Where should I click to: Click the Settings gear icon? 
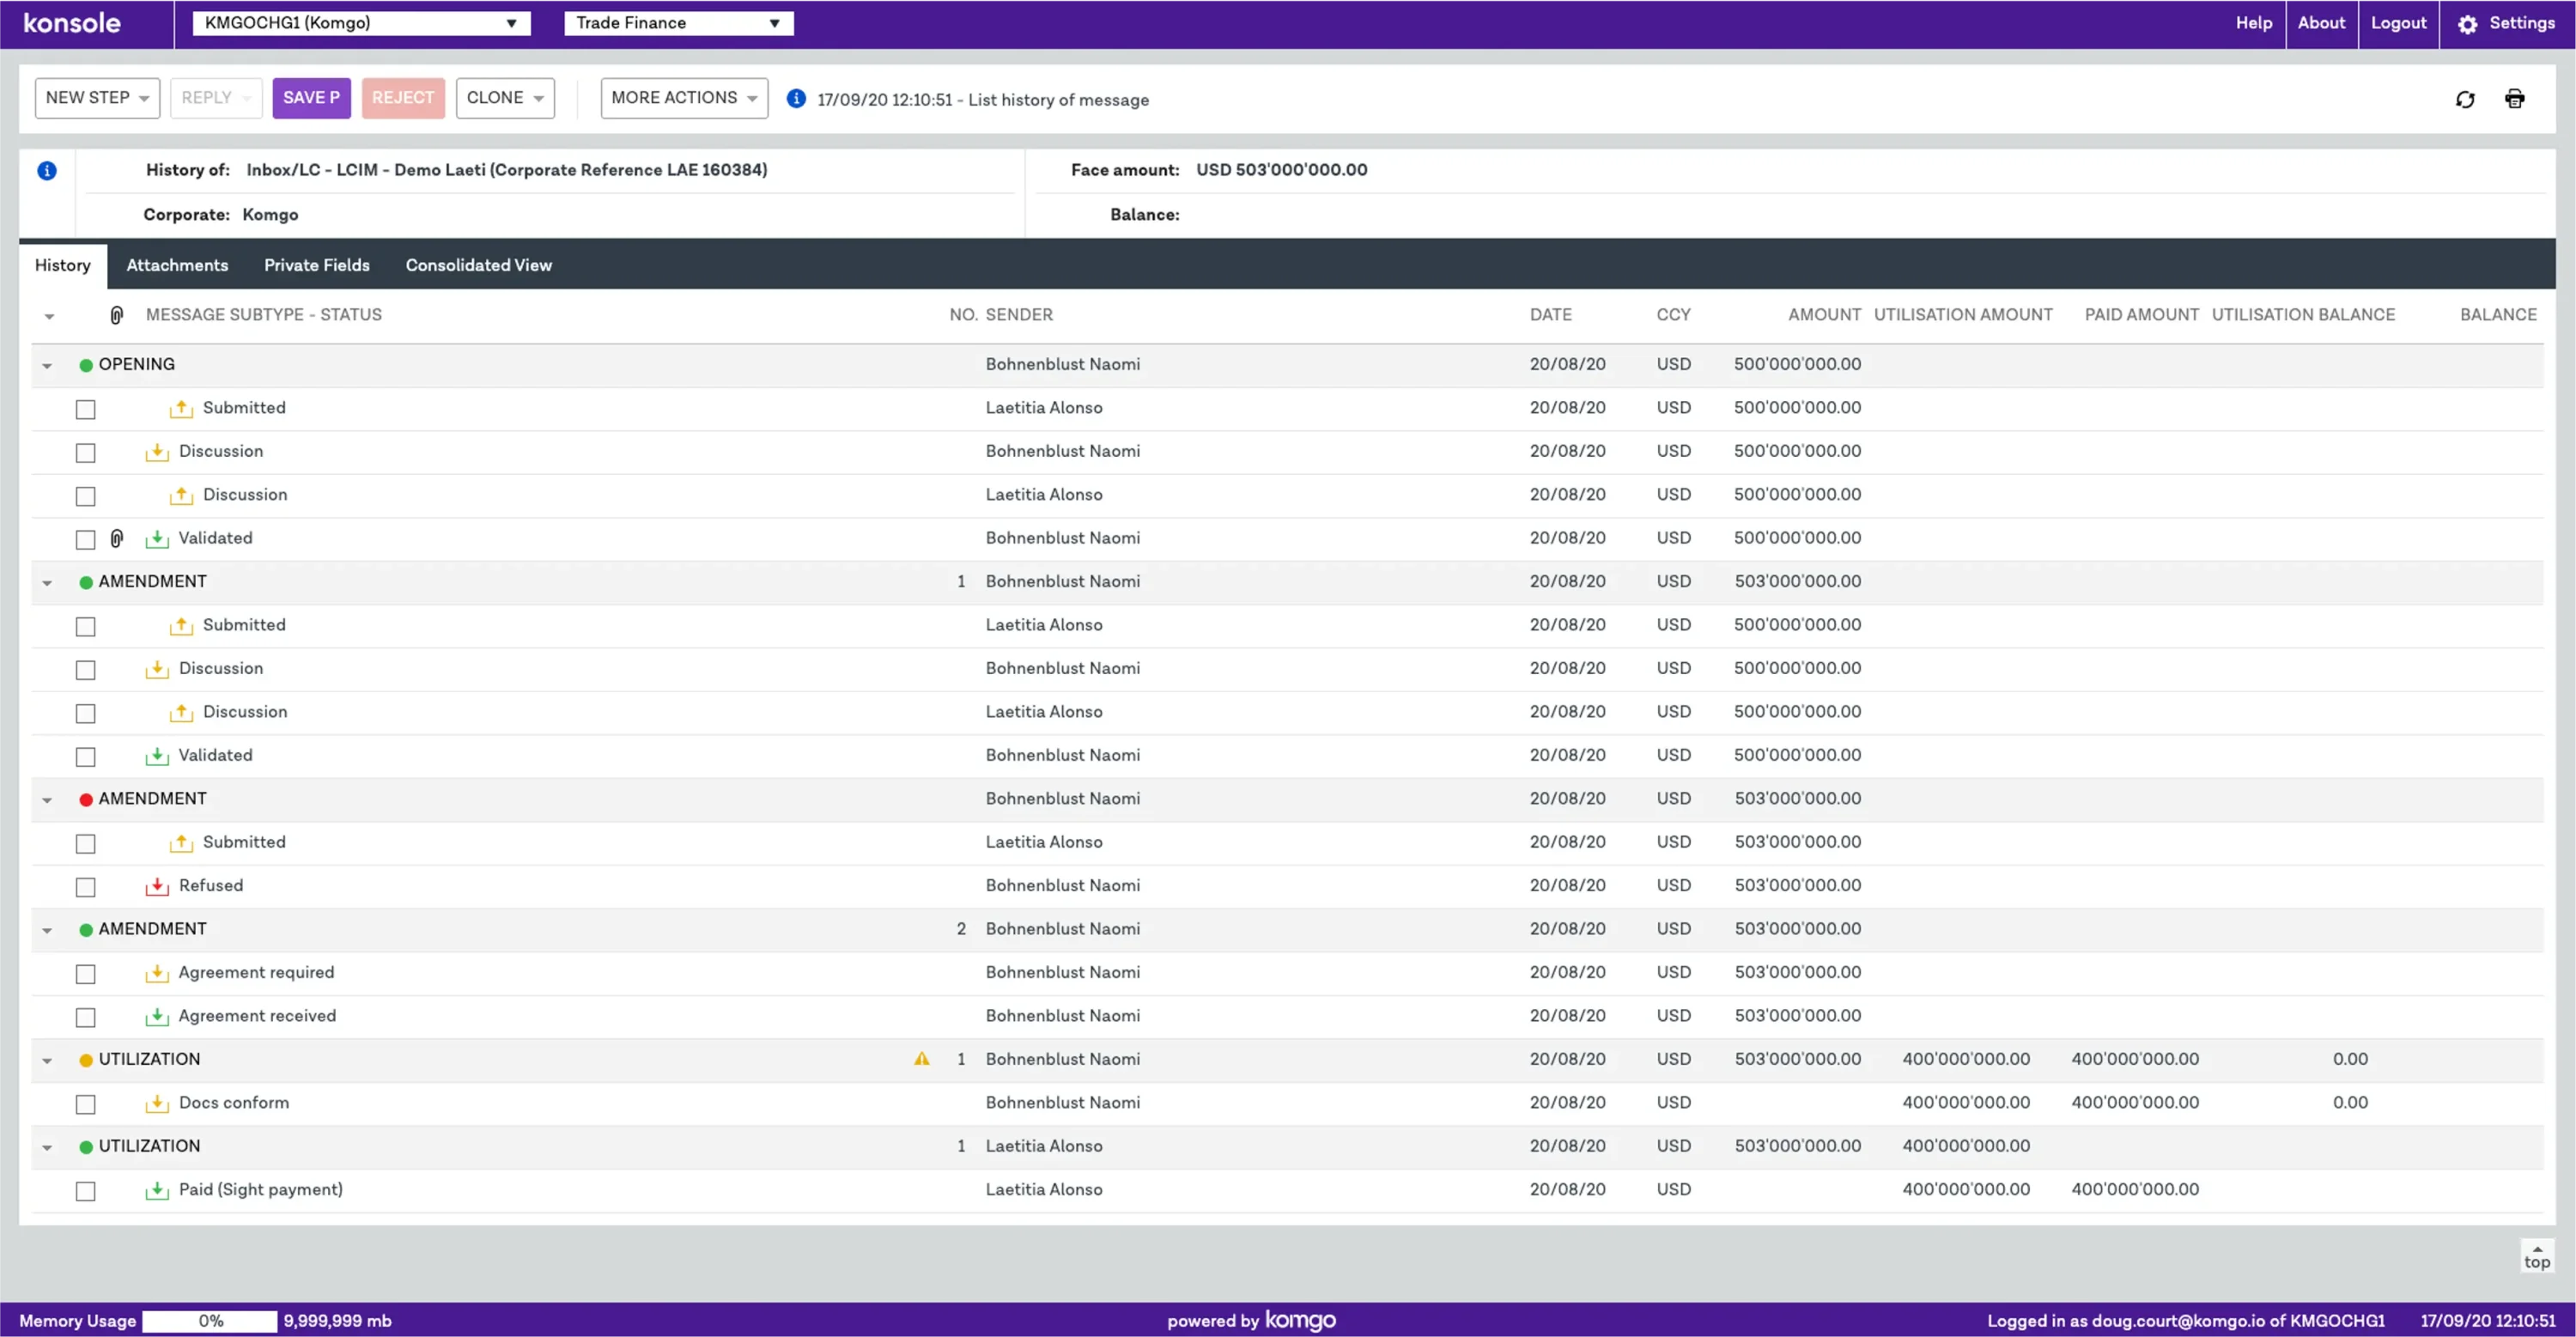point(2467,24)
